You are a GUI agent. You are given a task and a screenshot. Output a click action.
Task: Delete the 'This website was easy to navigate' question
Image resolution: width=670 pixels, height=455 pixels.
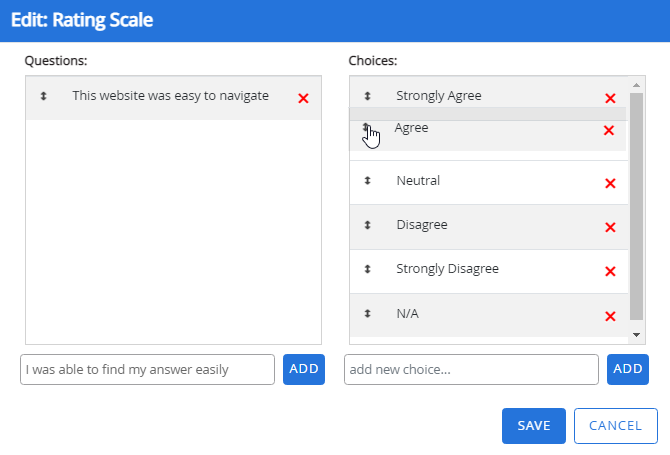tap(303, 98)
